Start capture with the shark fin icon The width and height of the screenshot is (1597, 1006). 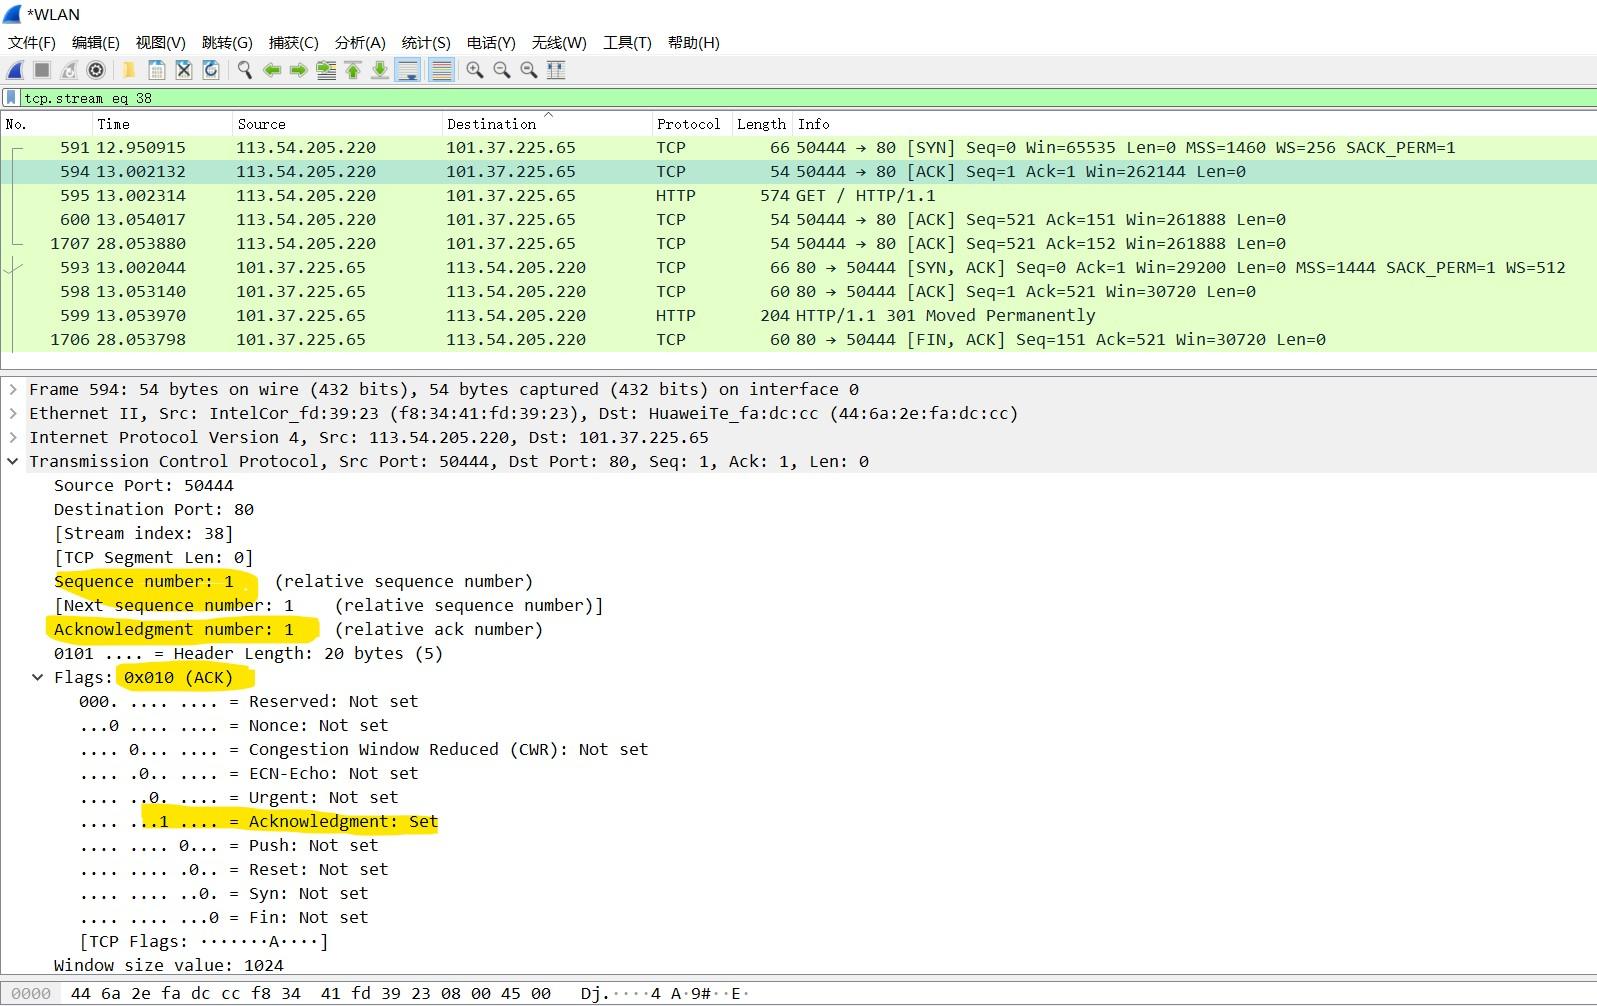tap(15, 70)
